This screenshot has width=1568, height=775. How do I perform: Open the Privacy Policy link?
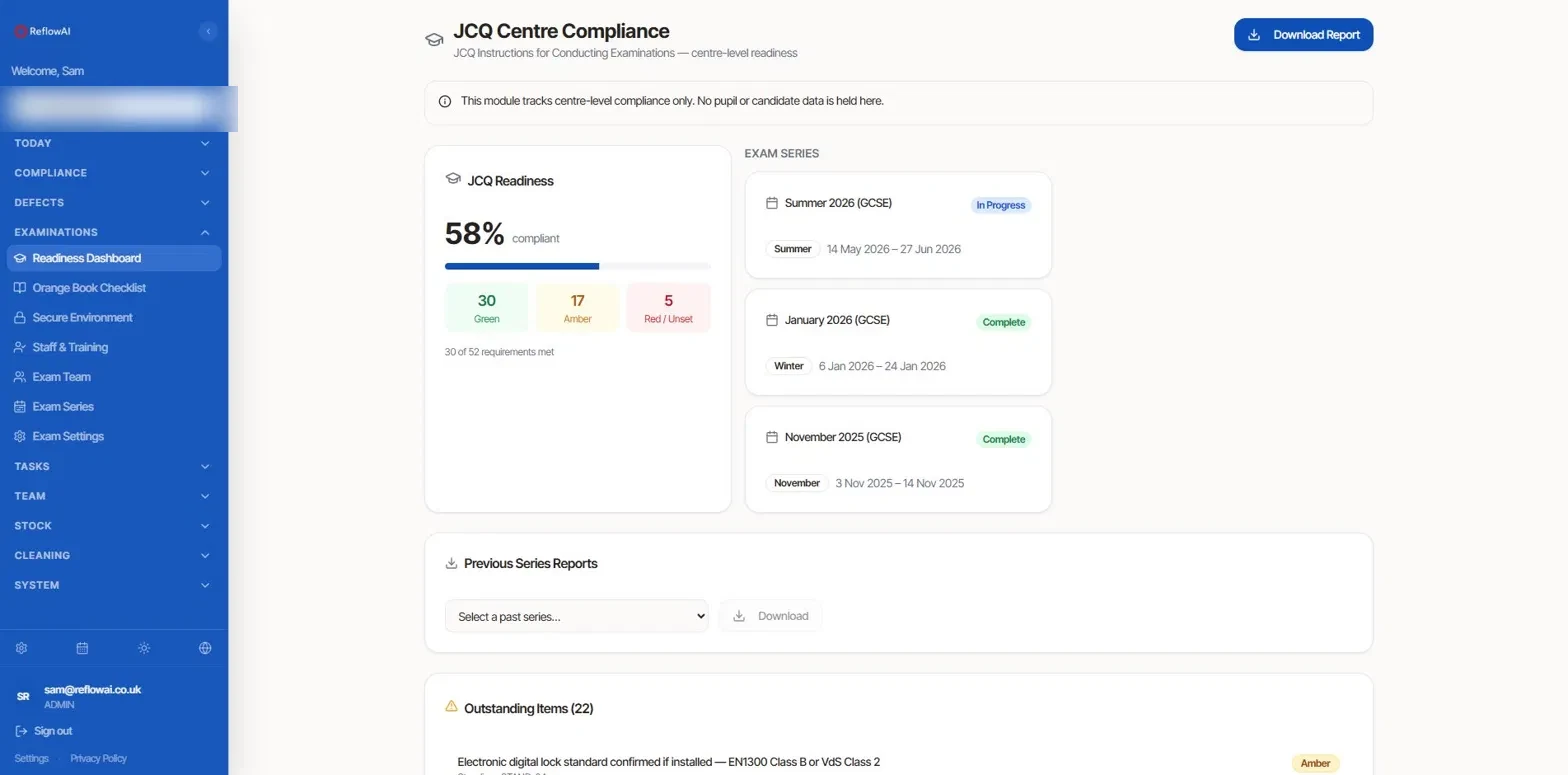(98, 758)
